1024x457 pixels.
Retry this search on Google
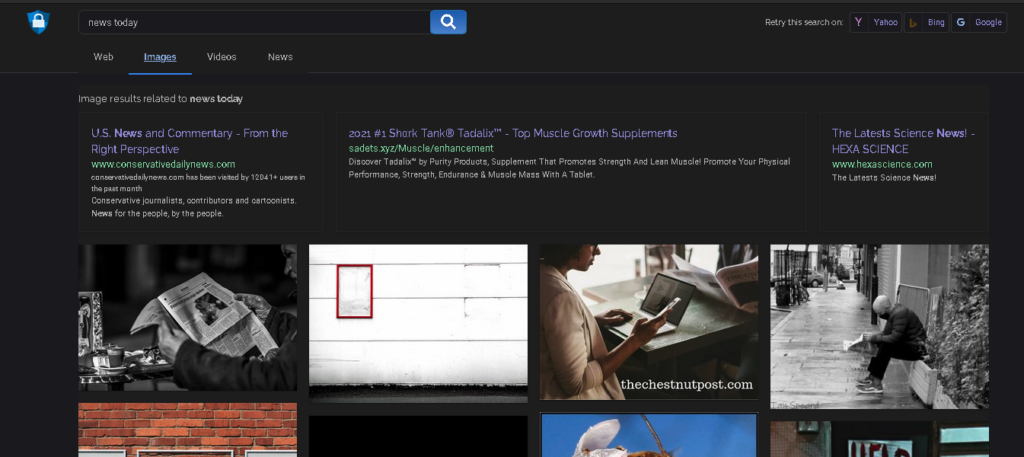pos(979,22)
